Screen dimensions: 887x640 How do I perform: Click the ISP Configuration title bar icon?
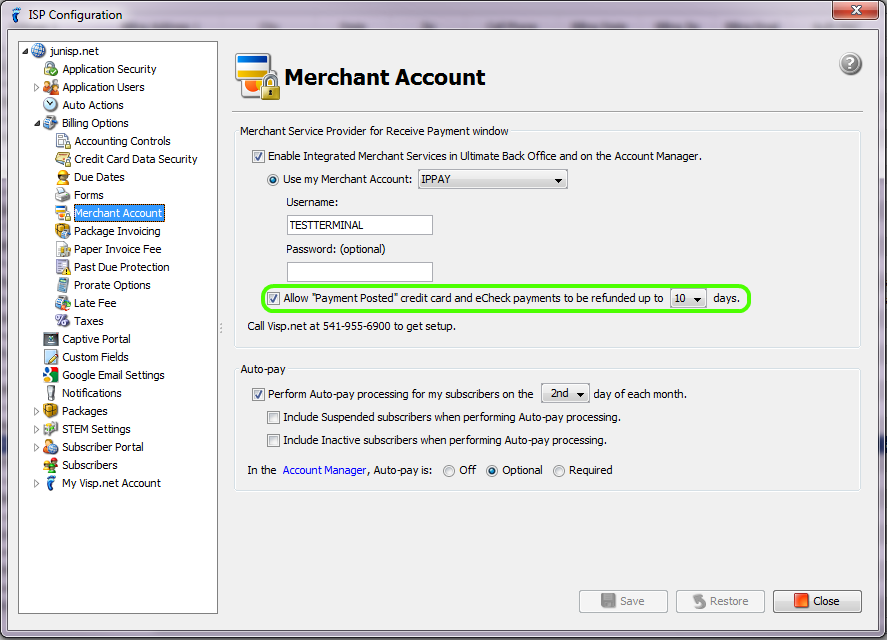[x=16, y=15]
